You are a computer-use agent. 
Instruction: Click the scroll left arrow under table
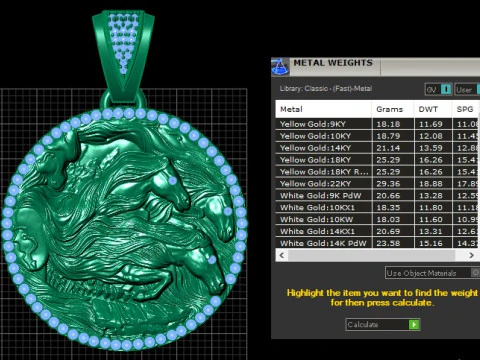tap(282, 255)
